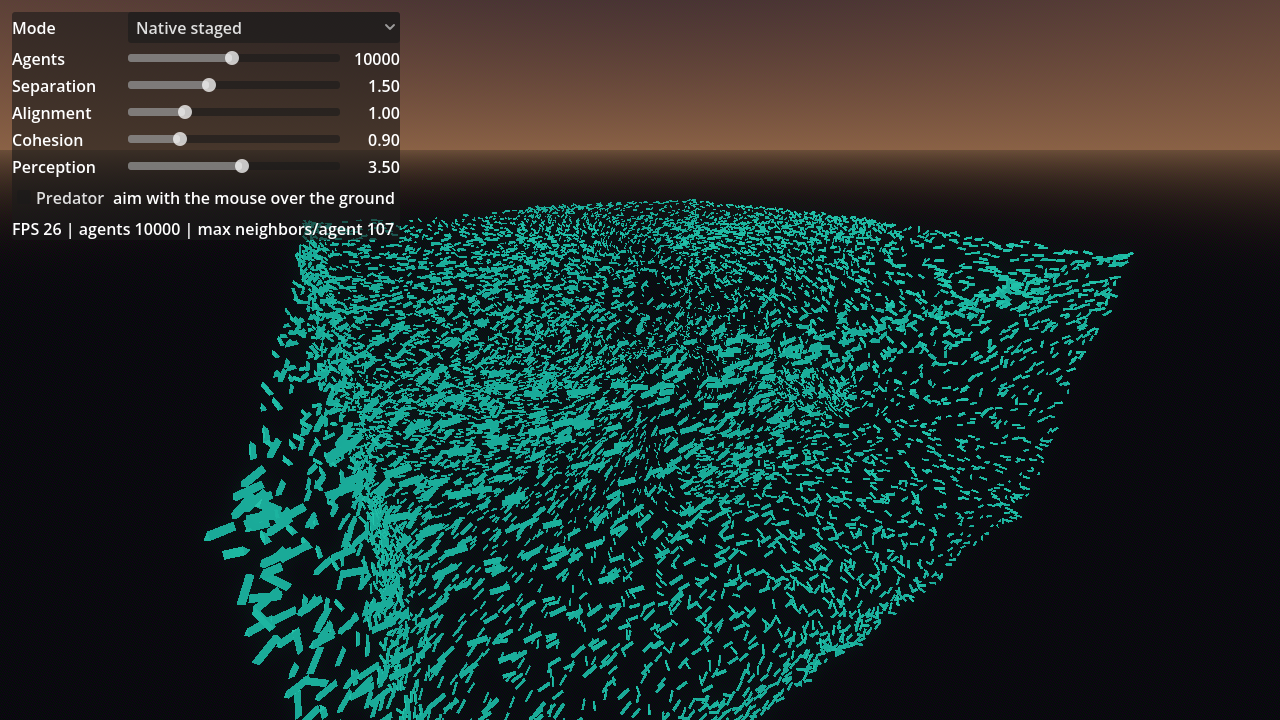1280x720 pixels.
Task: Click the Separation value "1.50"
Action: pyautogui.click(x=384, y=86)
